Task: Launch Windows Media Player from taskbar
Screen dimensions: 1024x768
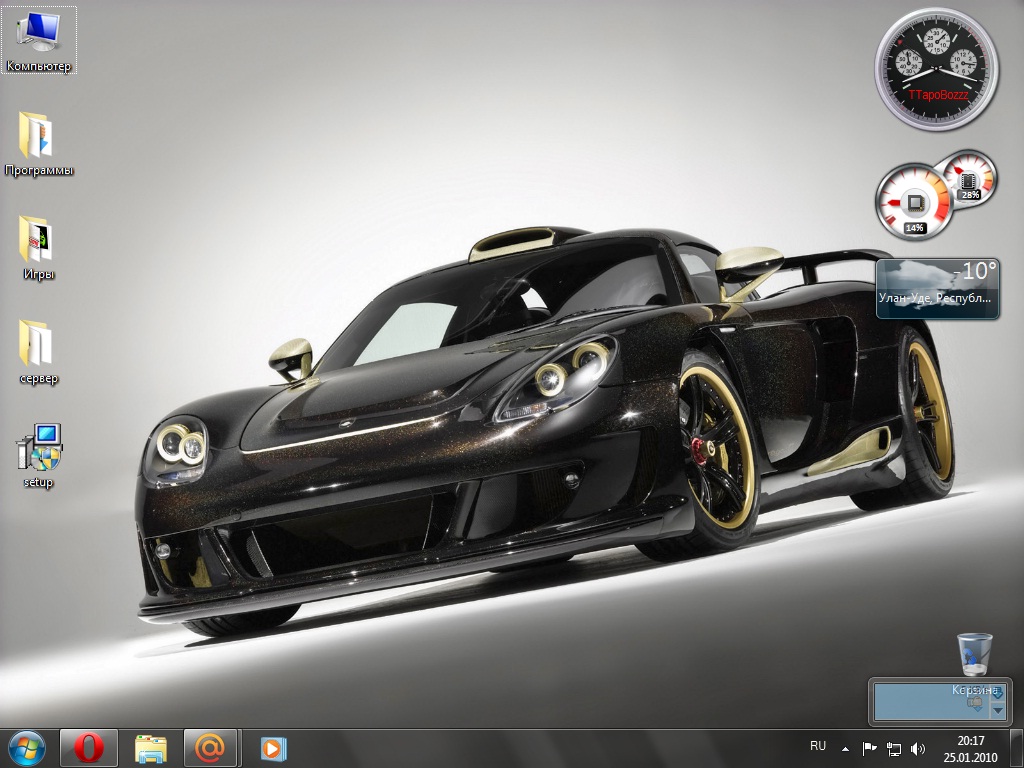Action: tap(273, 747)
